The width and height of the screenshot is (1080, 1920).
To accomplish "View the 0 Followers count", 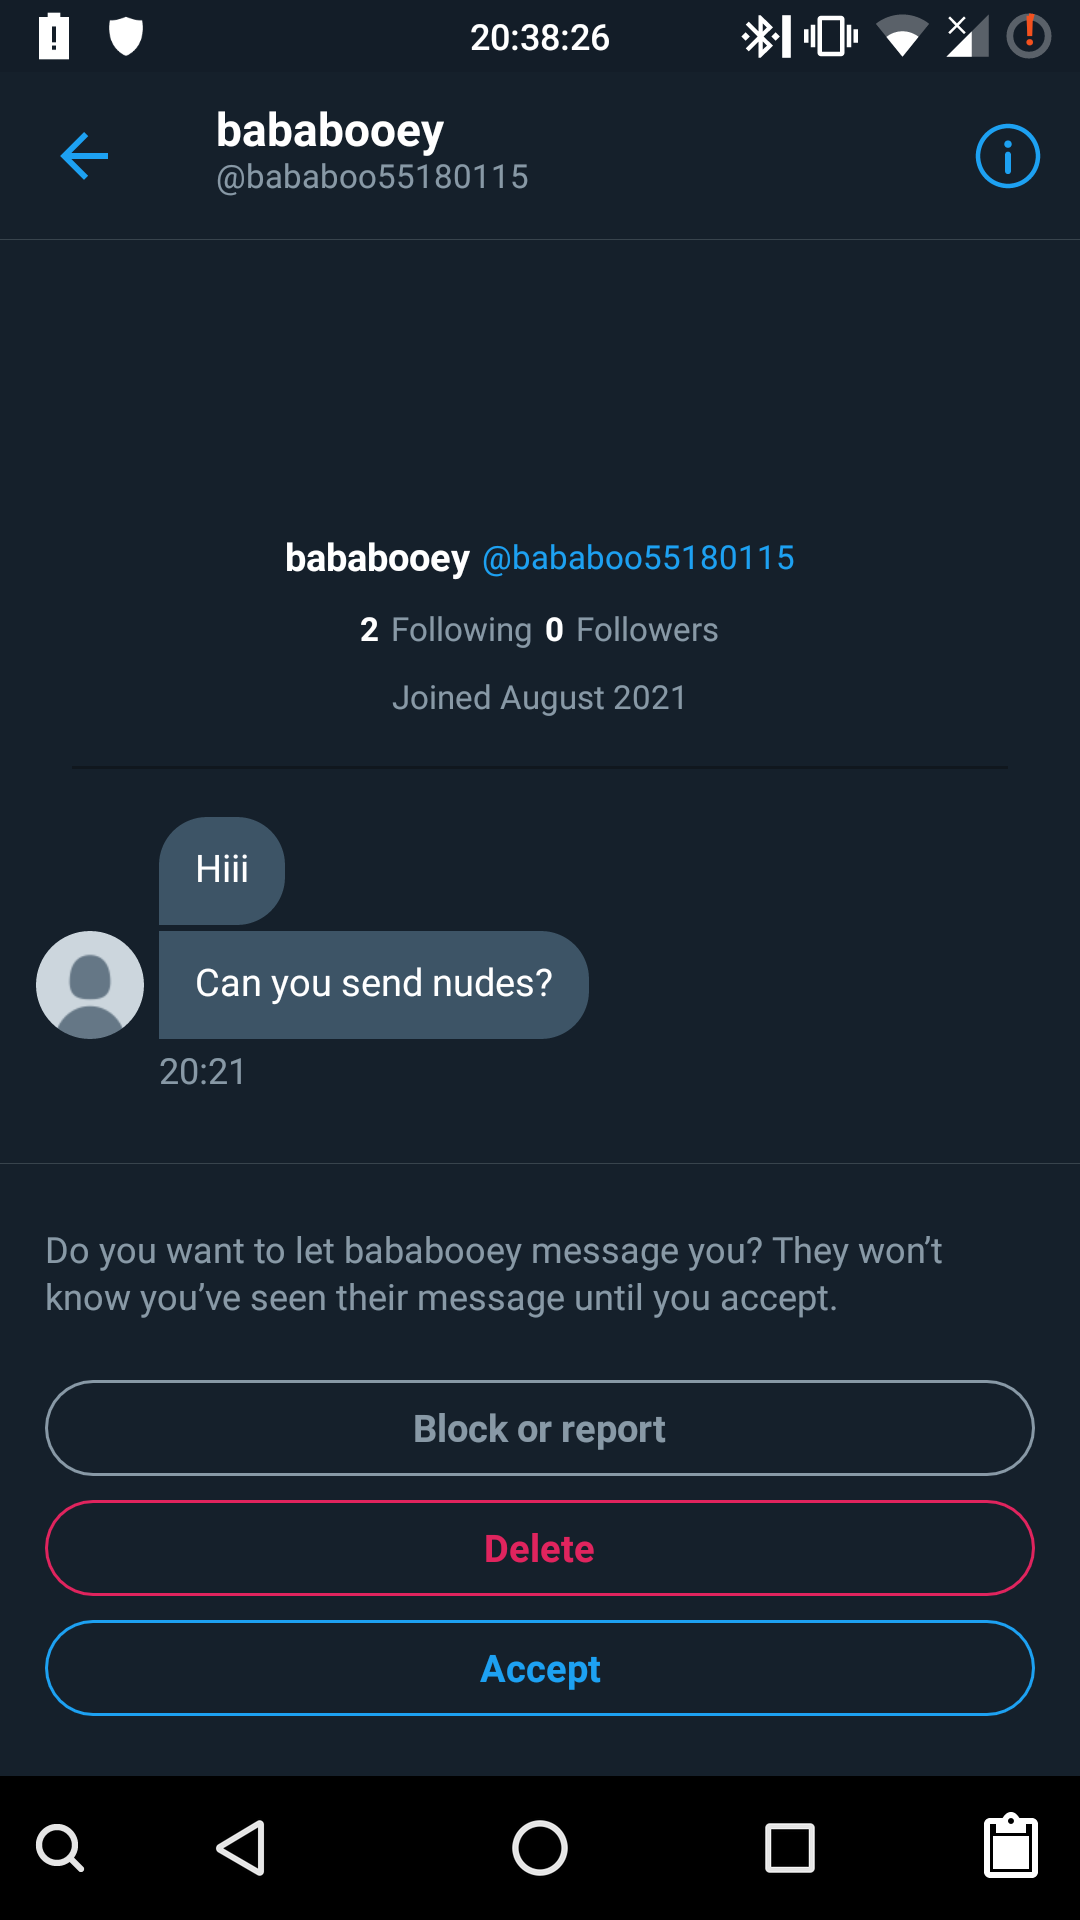I will (632, 630).
